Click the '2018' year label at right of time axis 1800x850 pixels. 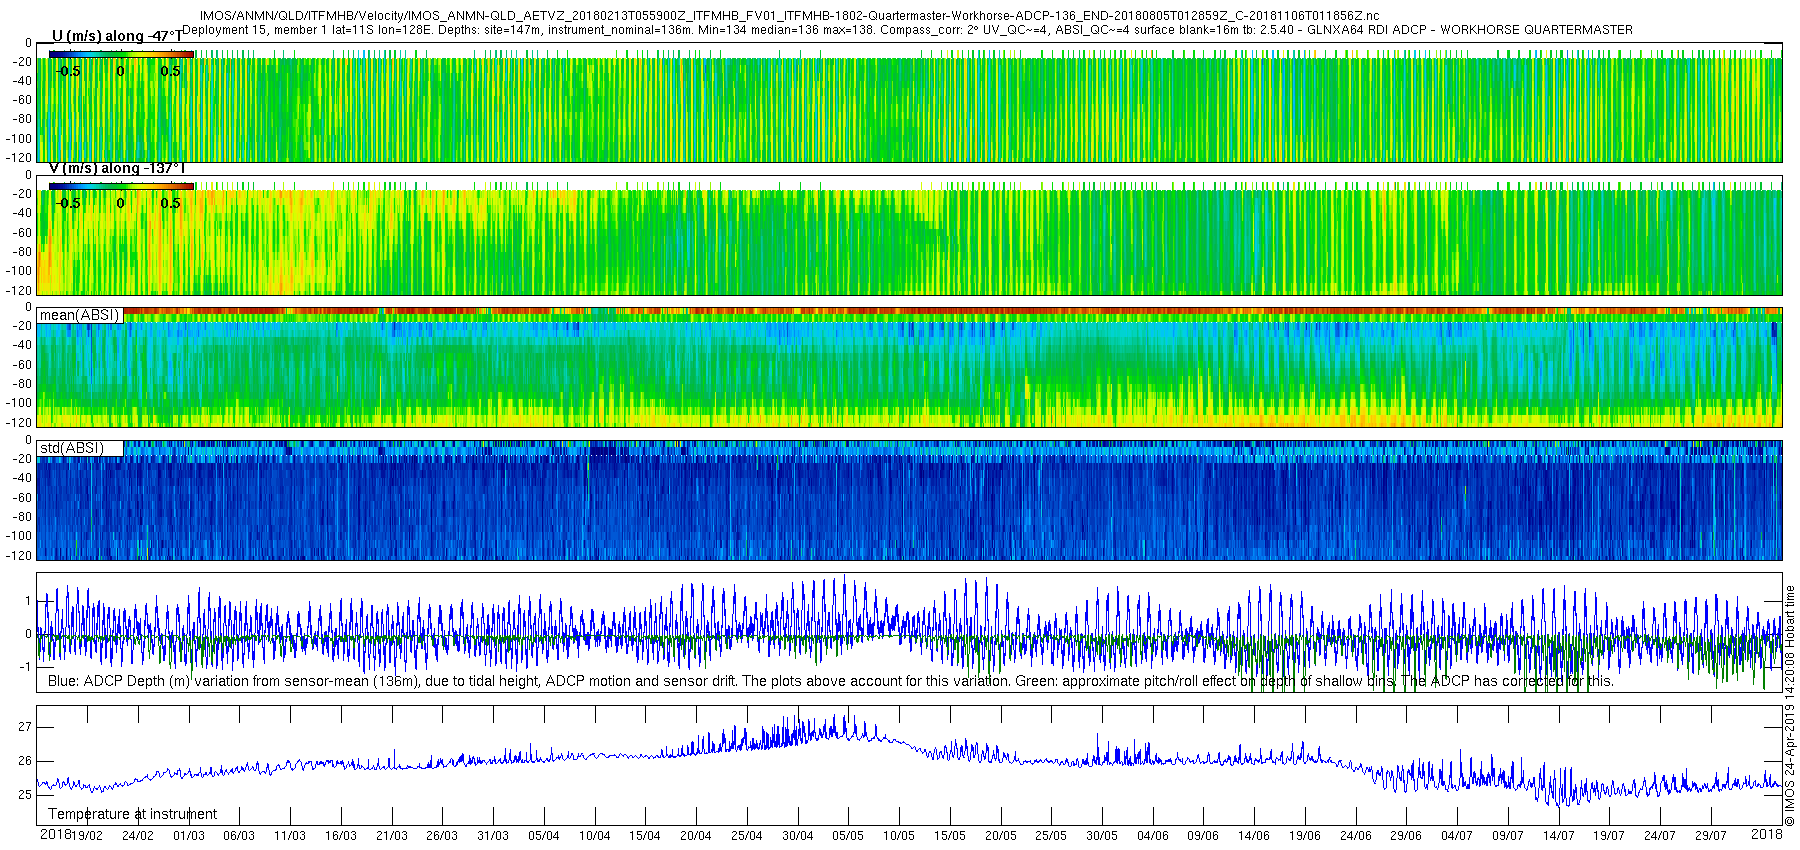tap(1767, 834)
